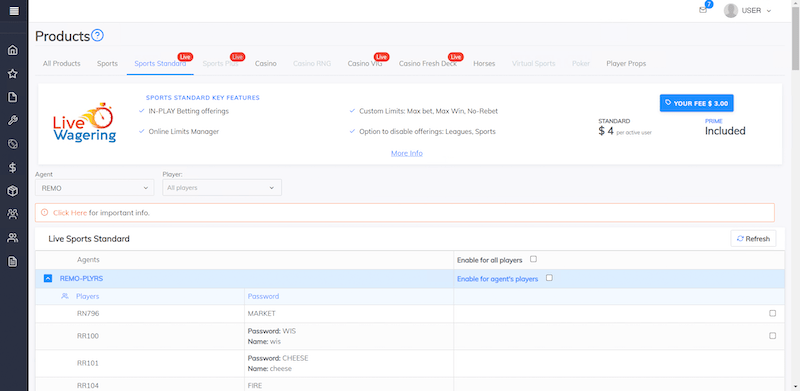Open the wrench tools sidebar icon
This screenshot has height=391, width=800.
[x=13, y=120]
